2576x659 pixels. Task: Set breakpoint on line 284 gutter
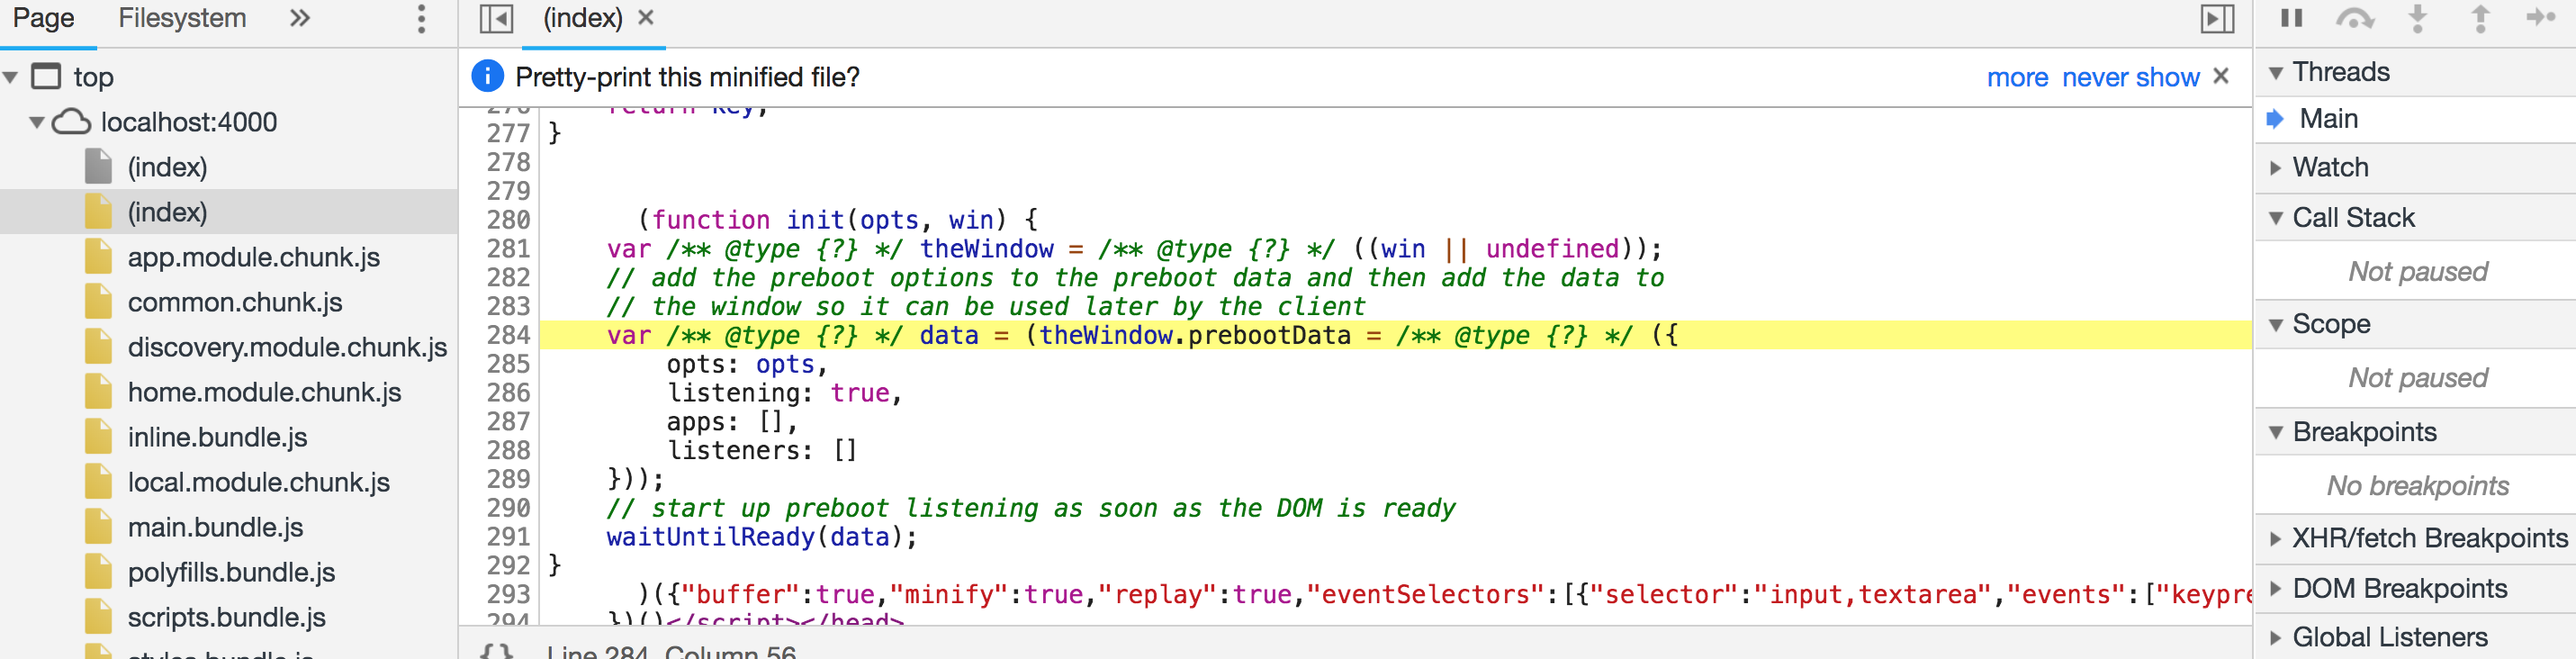[508, 335]
